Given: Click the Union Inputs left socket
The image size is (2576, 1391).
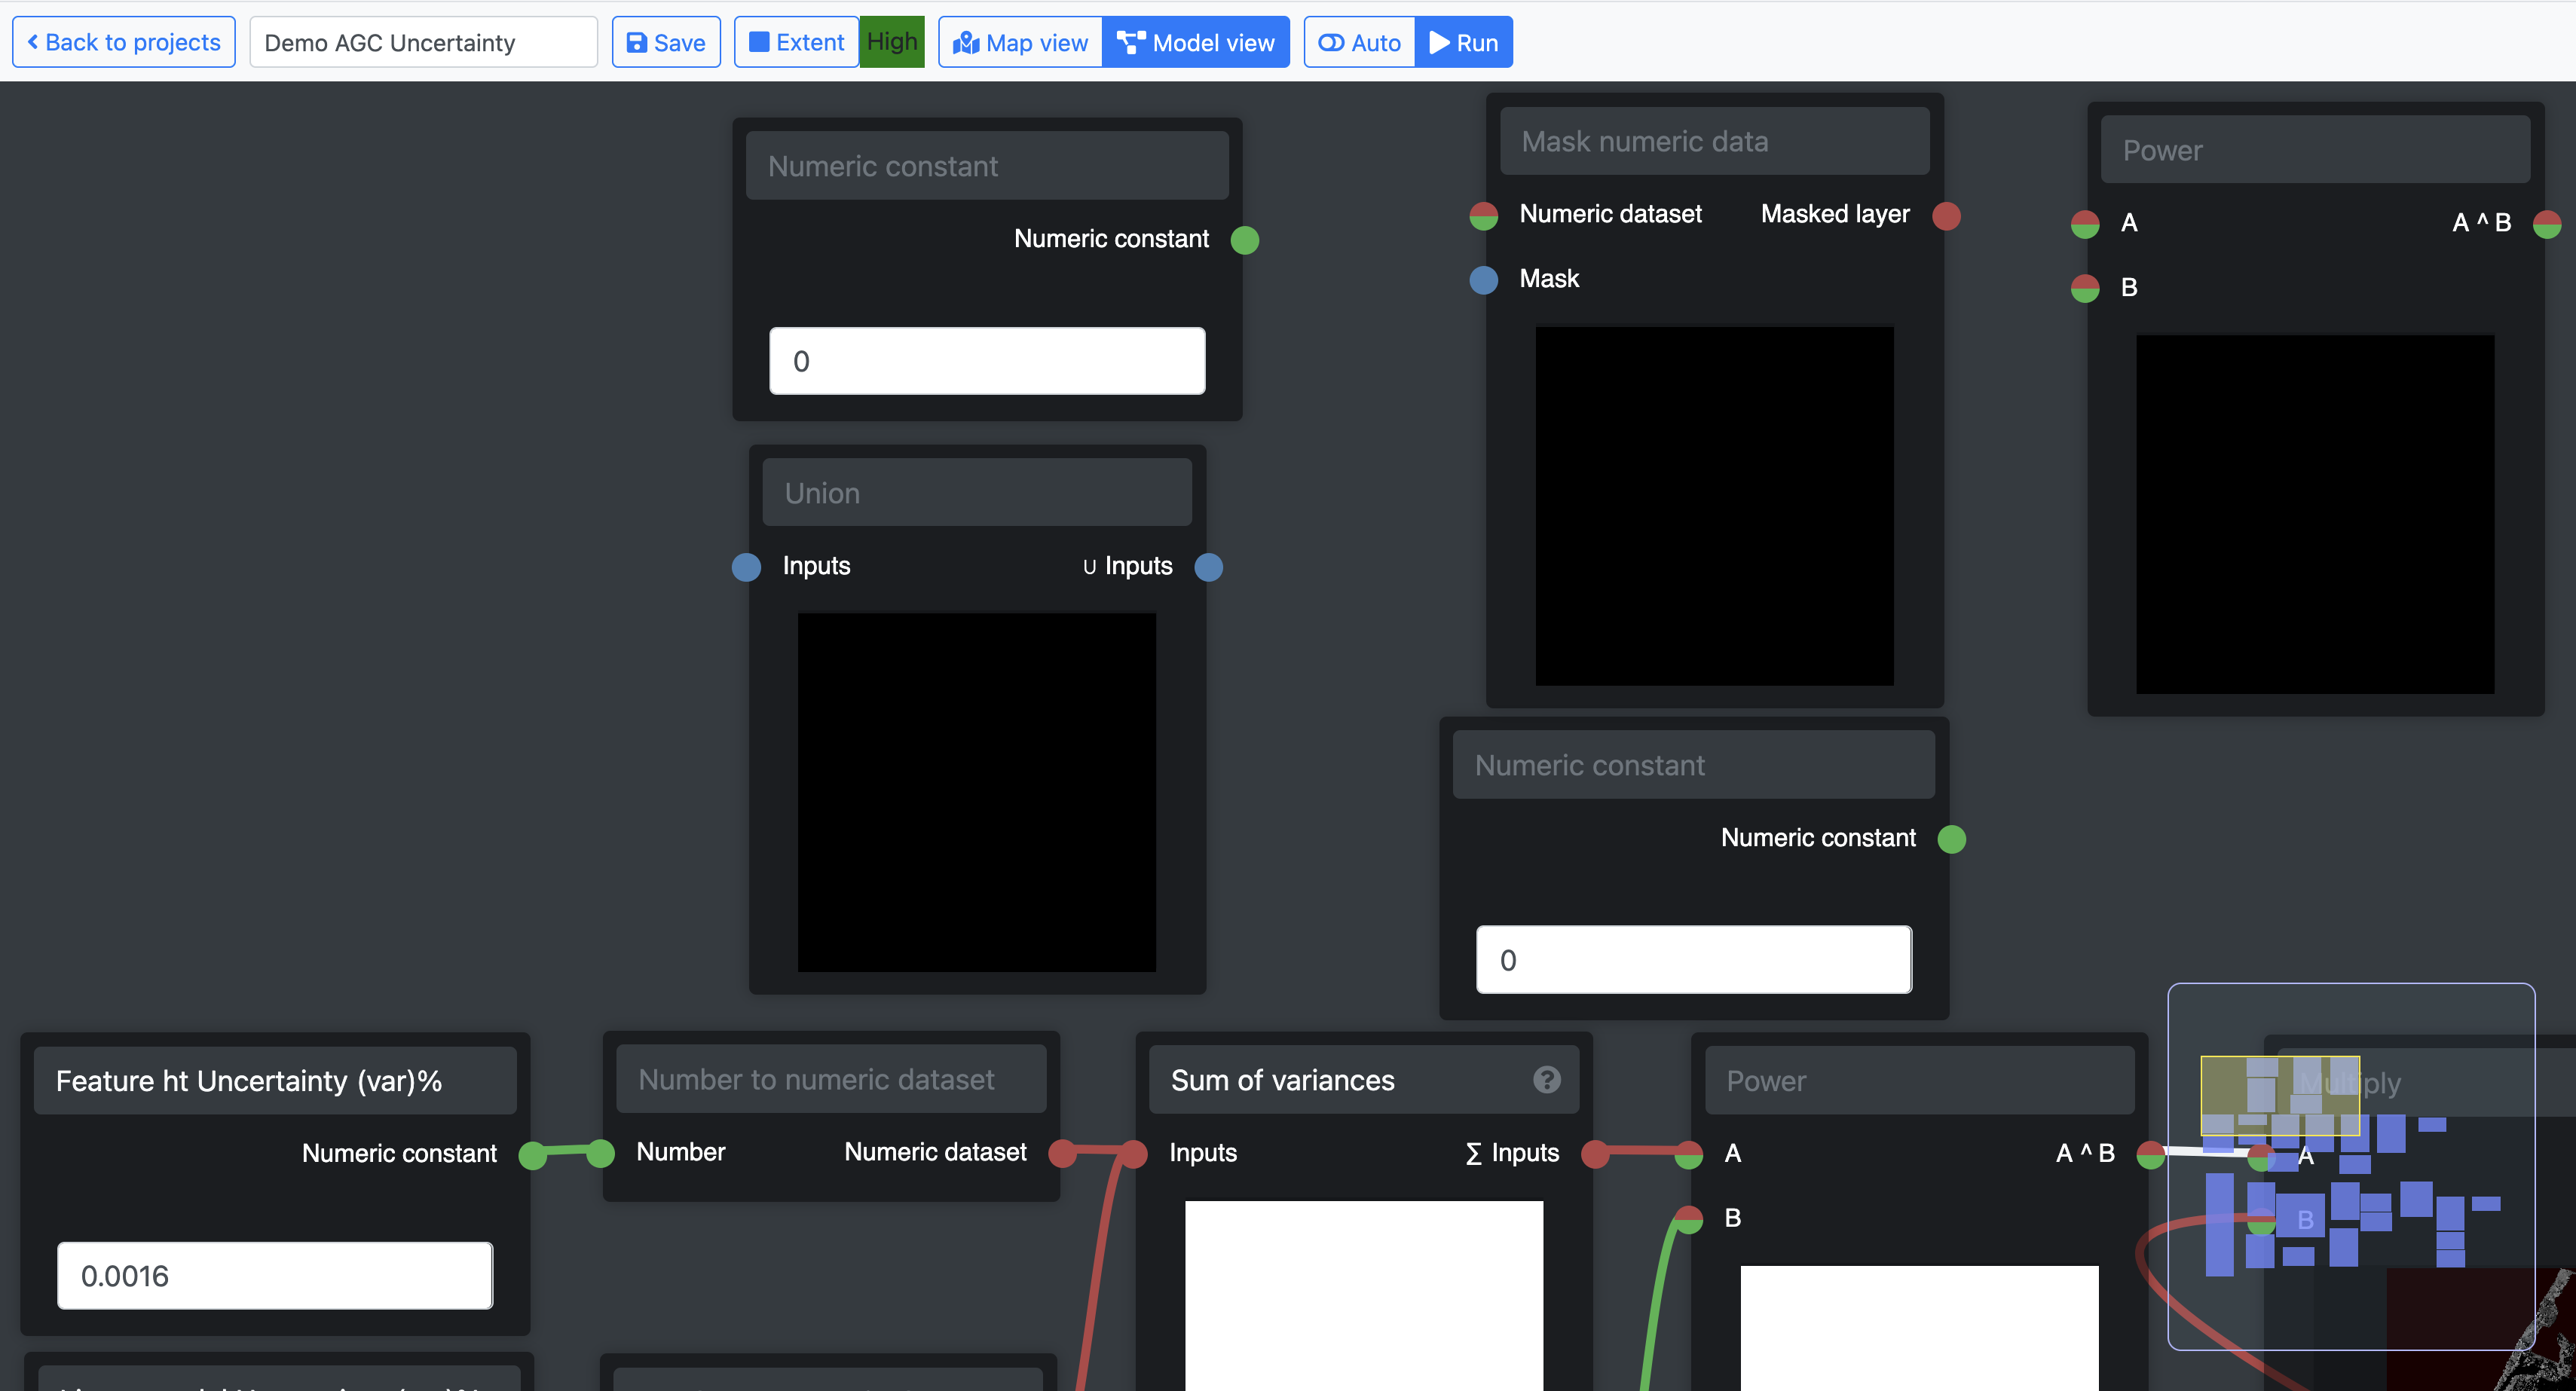Looking at the screenshot, I should click(746, 567).
